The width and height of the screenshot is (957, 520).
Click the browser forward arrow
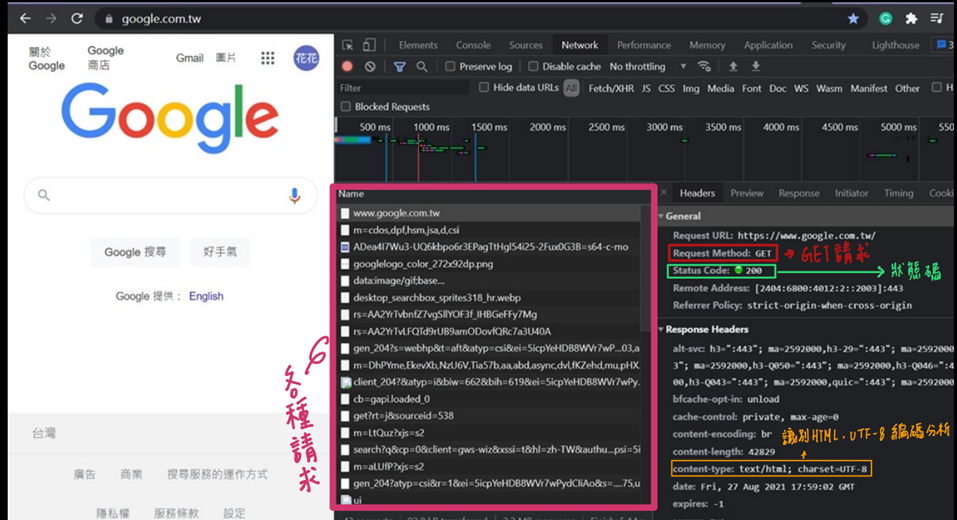(51, 19)
